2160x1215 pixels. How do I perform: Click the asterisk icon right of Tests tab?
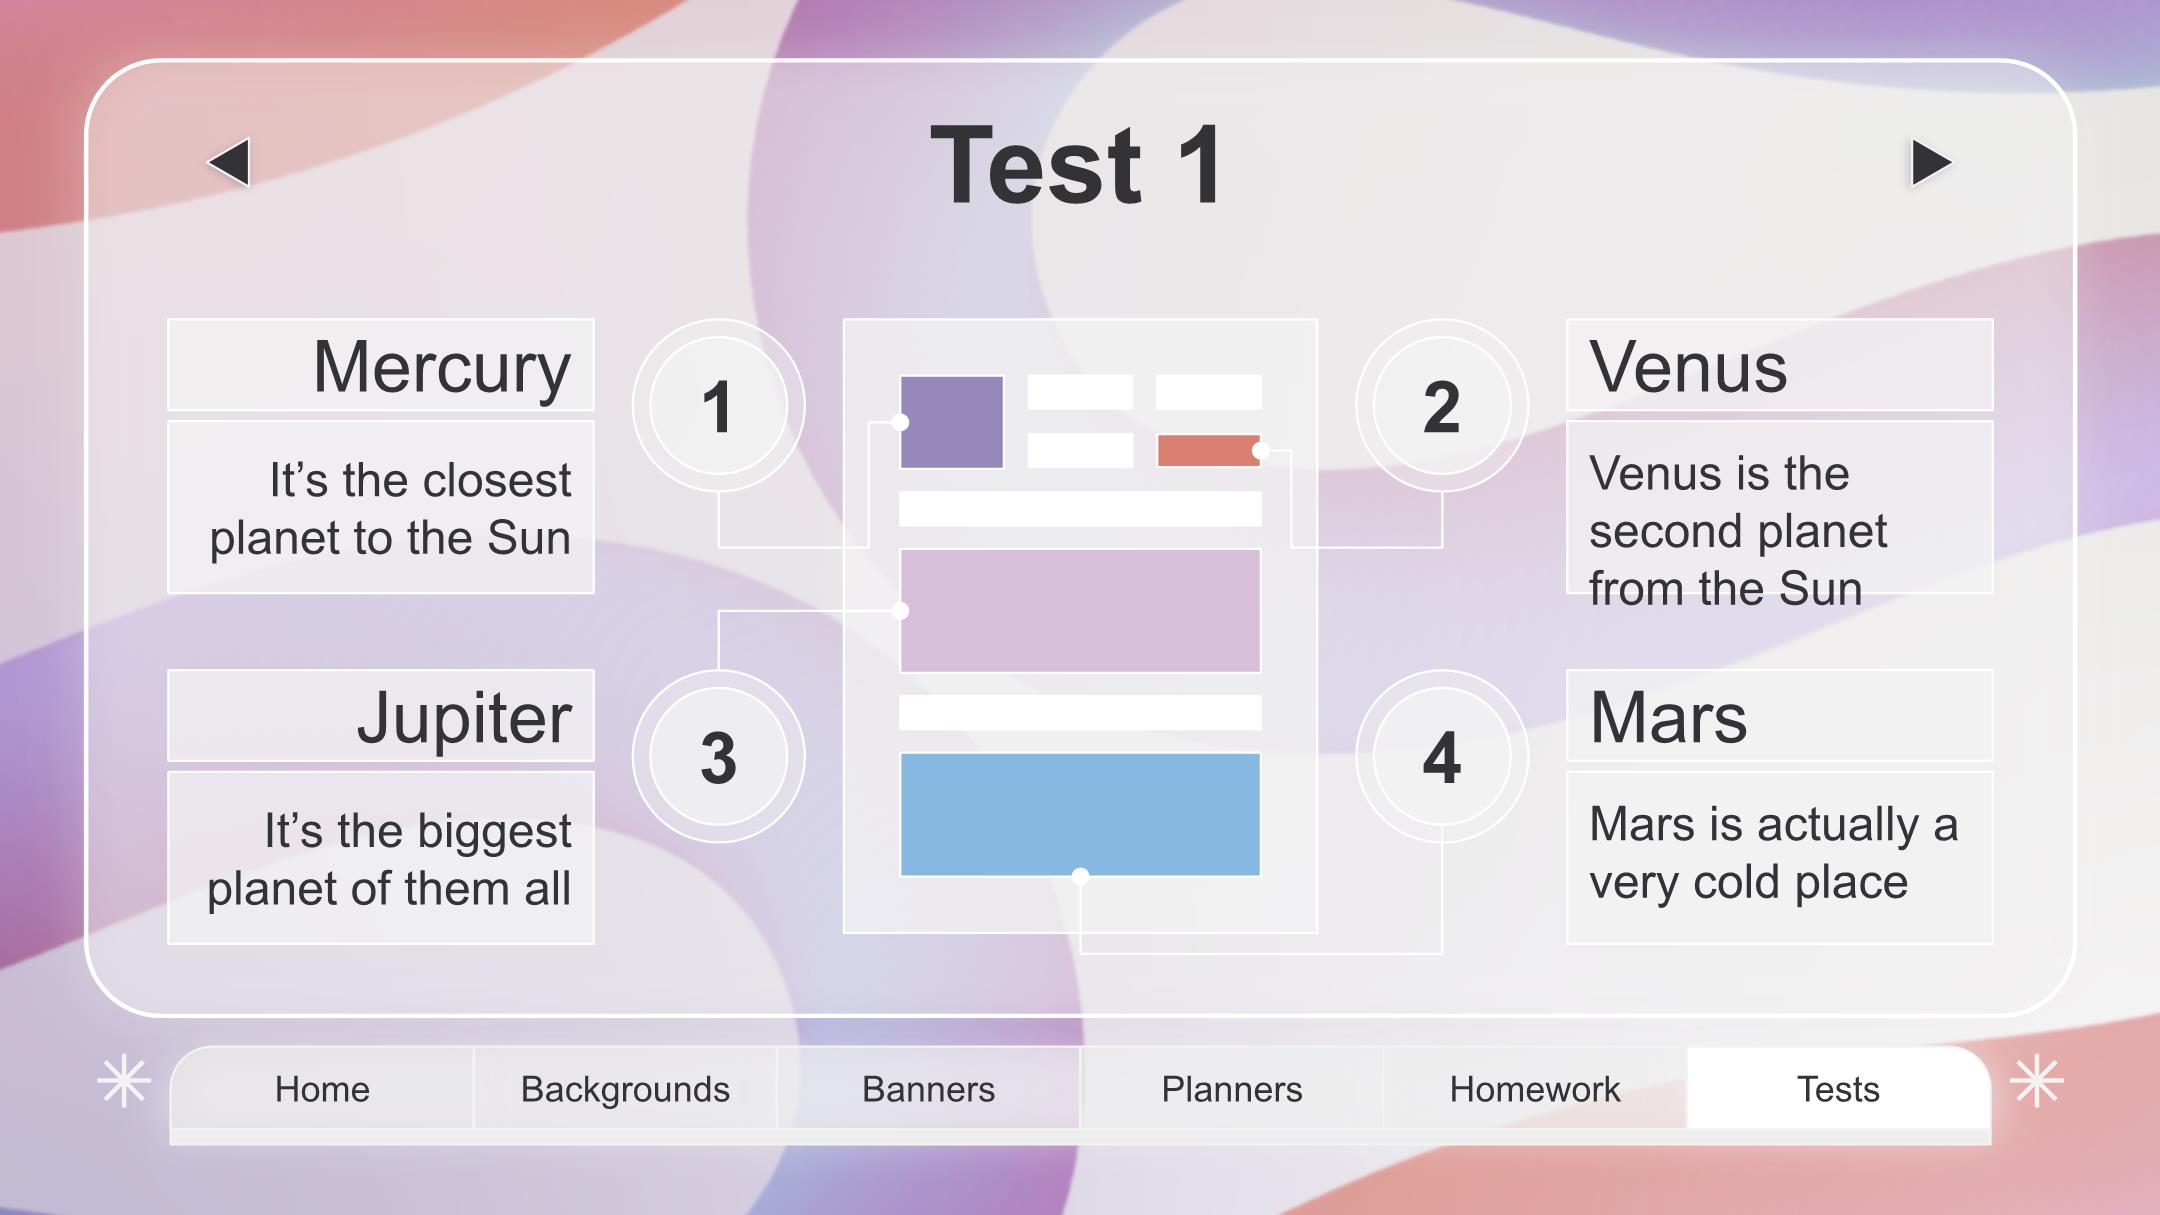coord(2037,1081)
